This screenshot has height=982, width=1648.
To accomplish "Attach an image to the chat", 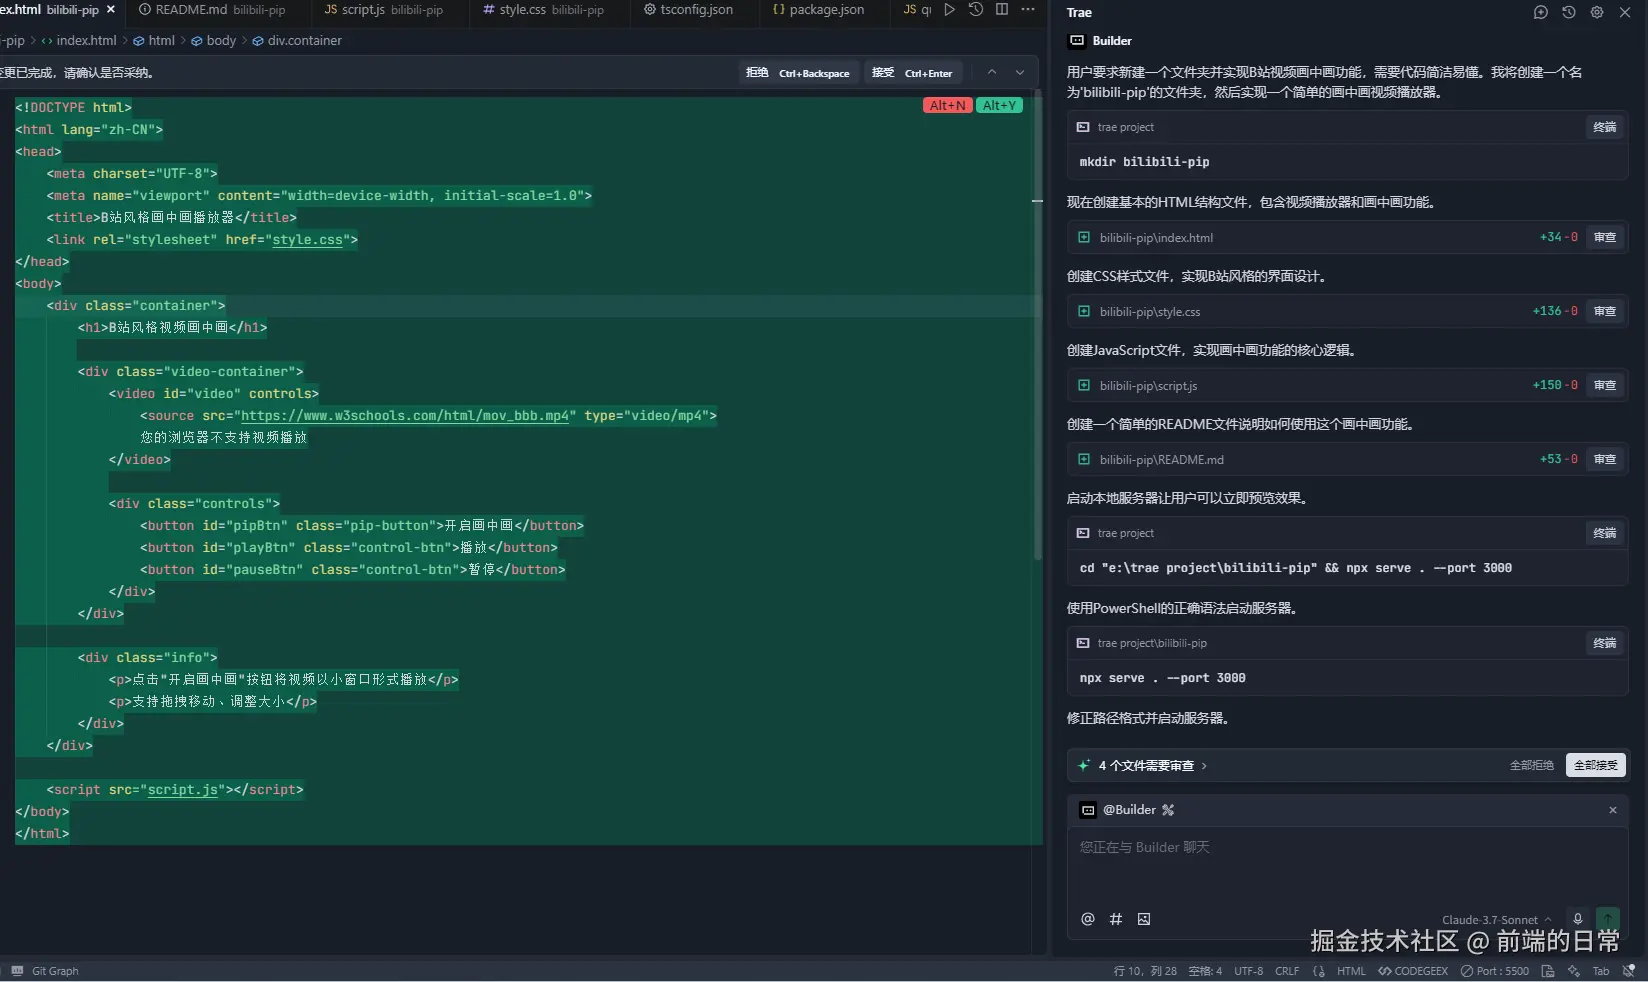I will click(x=1144, y=919).
